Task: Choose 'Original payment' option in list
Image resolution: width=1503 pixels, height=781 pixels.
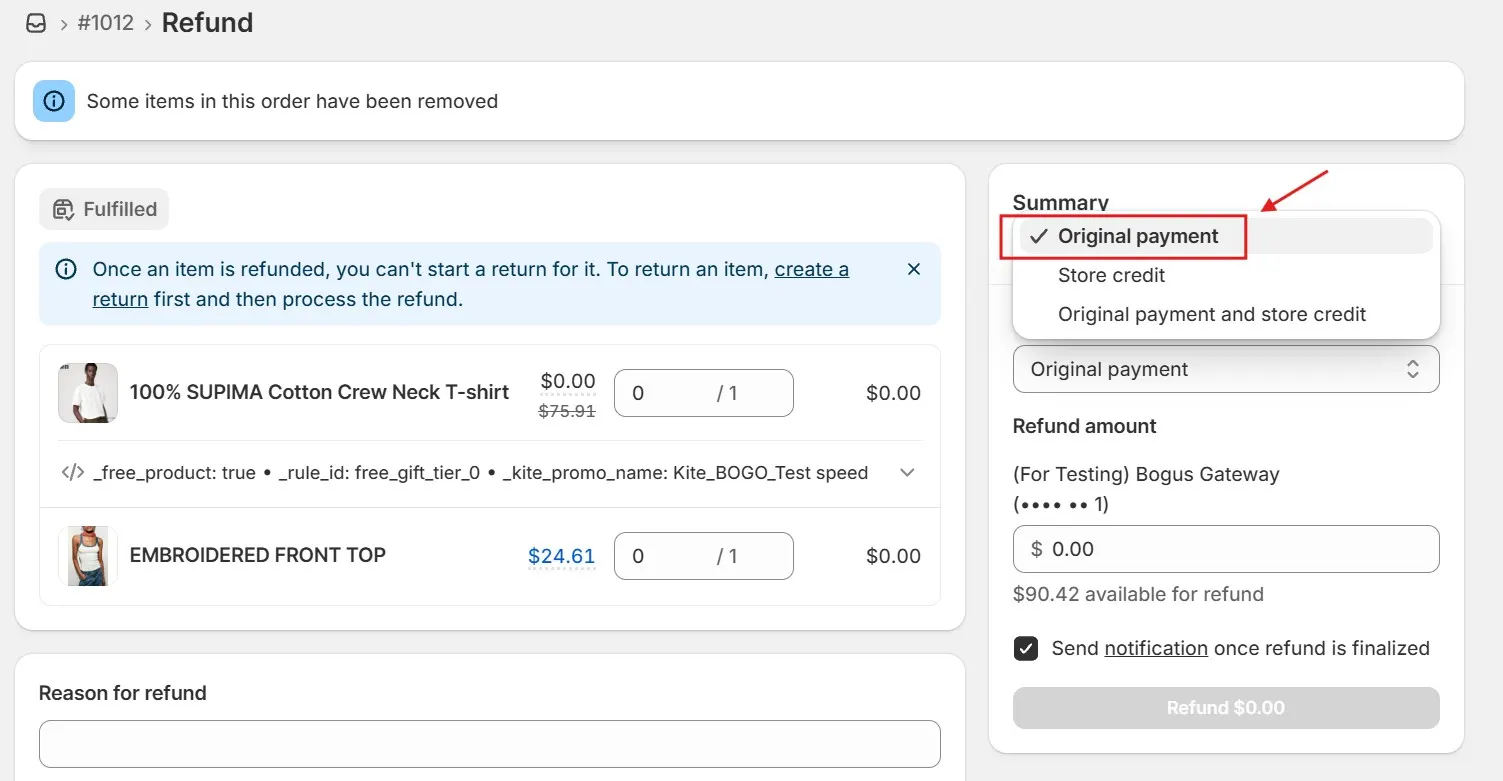Action: point(1226,236)
